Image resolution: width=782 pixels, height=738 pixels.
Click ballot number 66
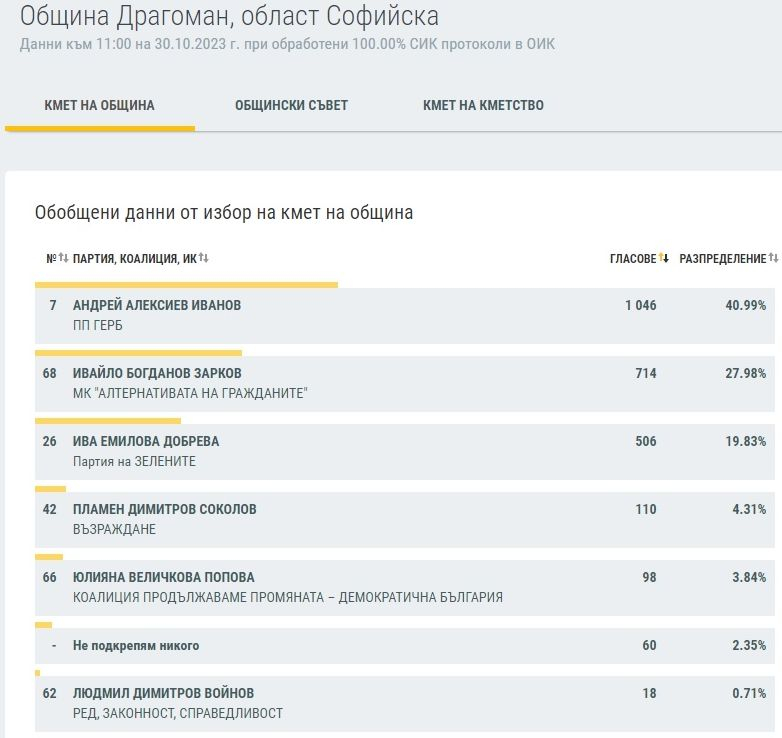49,577
